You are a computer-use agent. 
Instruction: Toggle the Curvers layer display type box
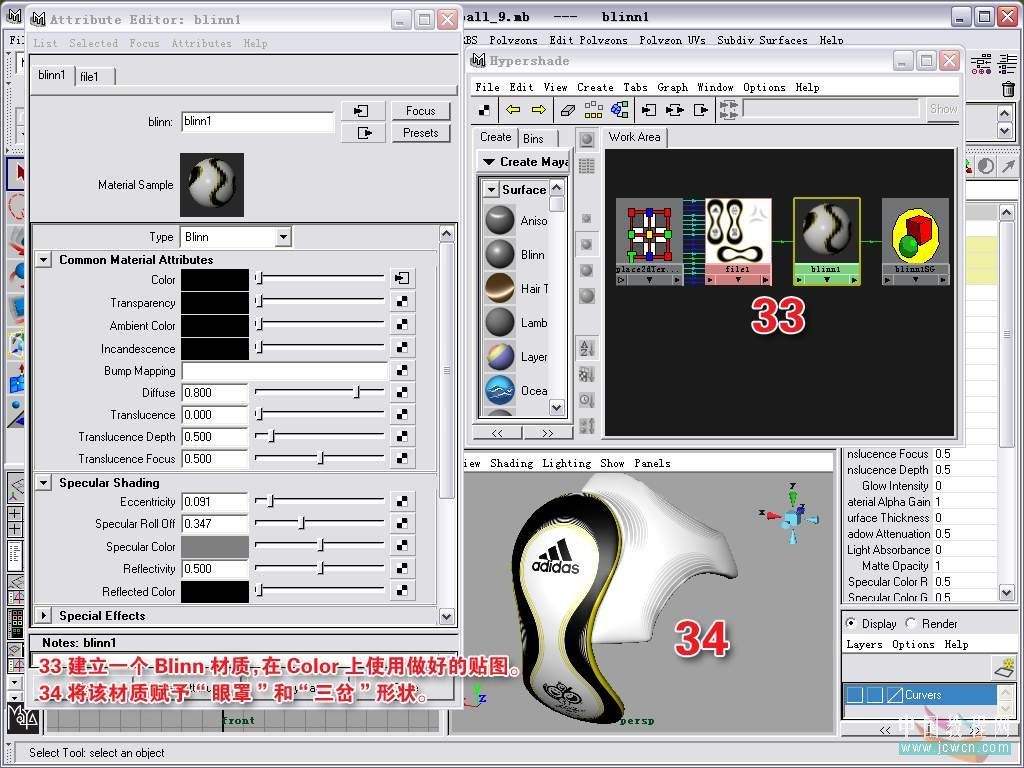coord(874,695)
